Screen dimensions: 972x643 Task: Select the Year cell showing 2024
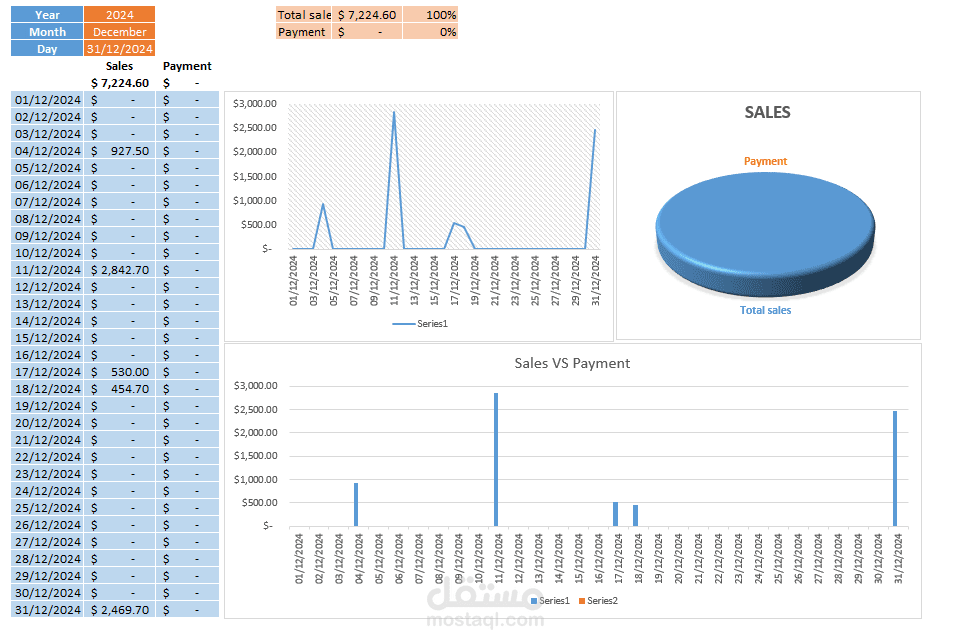[x=120, y=14]
